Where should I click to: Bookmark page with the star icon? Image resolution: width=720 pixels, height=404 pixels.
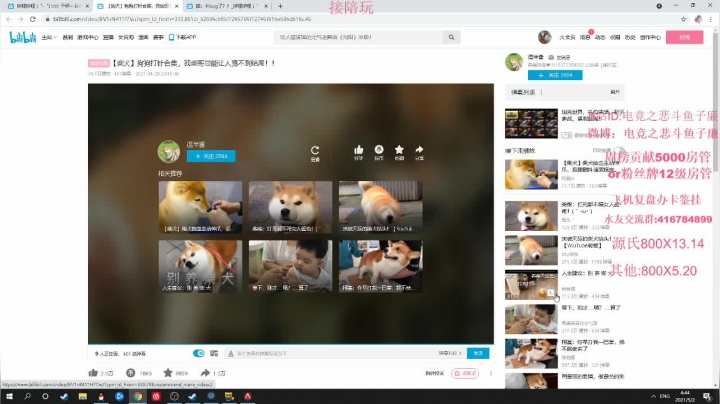[683, 19]
